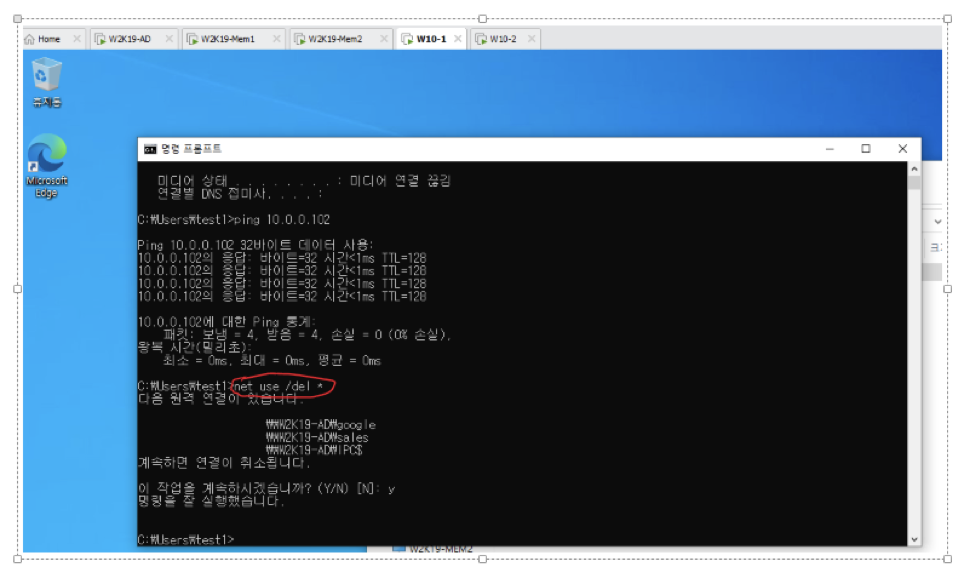Click the command prompt title bar icon

click(x=149, y=149)
